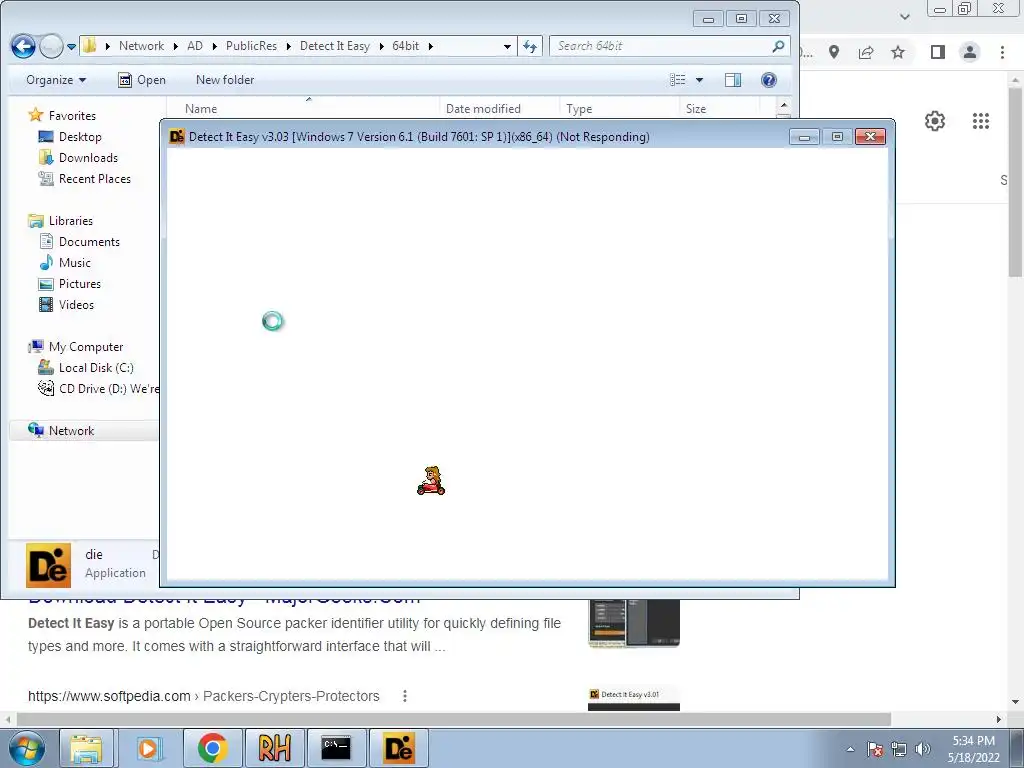
Task: Click Chrome's share page icon
Action: click(x=866, y=52)
